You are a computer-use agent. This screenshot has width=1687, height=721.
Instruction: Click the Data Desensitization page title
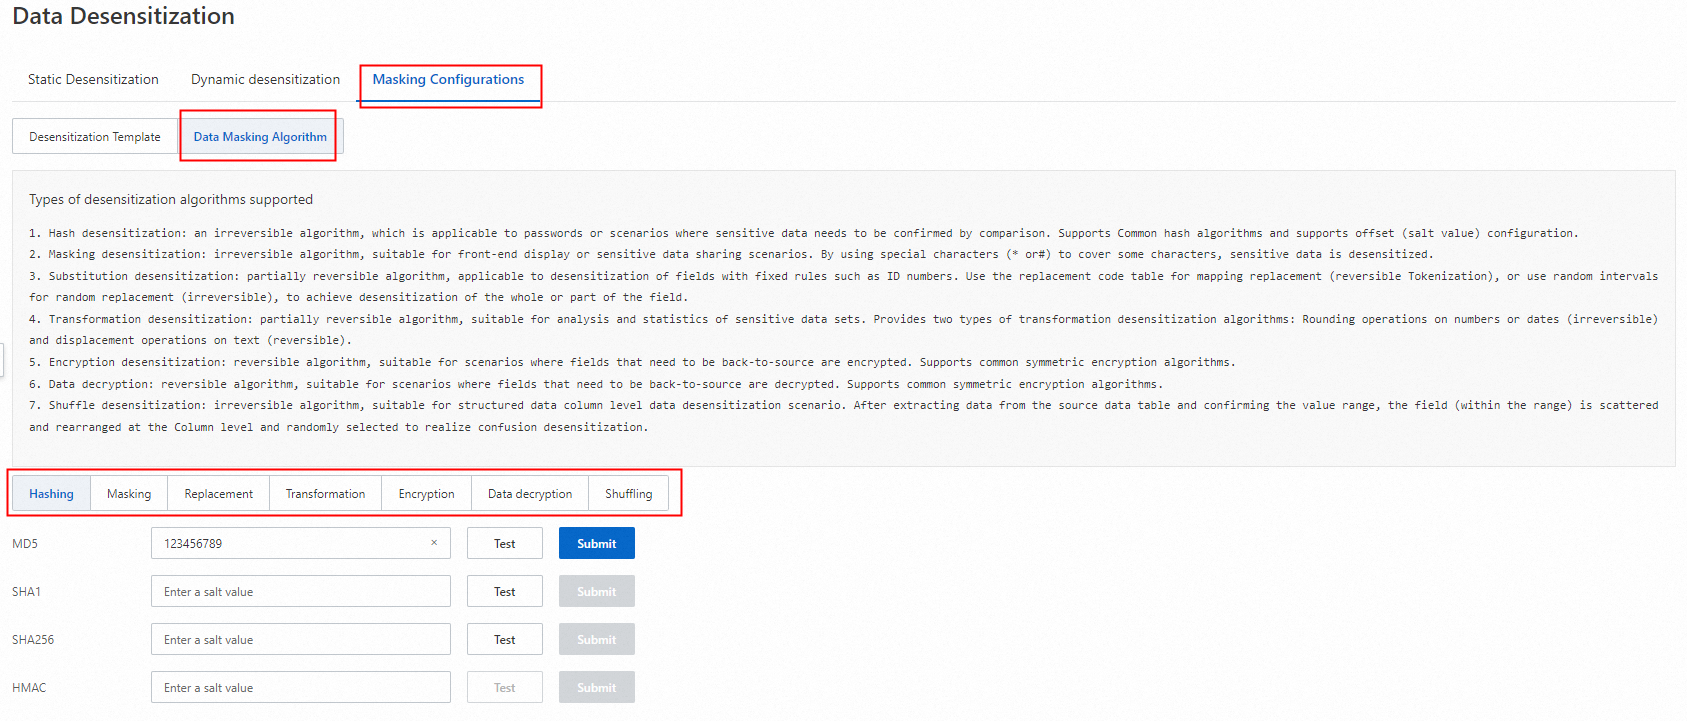click(123, 16)
